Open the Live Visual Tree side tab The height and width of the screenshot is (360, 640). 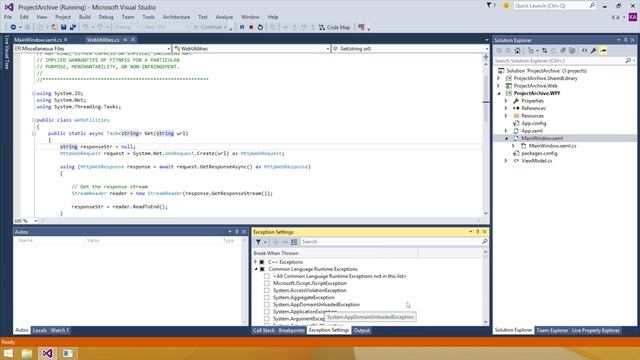click(6, 52)
